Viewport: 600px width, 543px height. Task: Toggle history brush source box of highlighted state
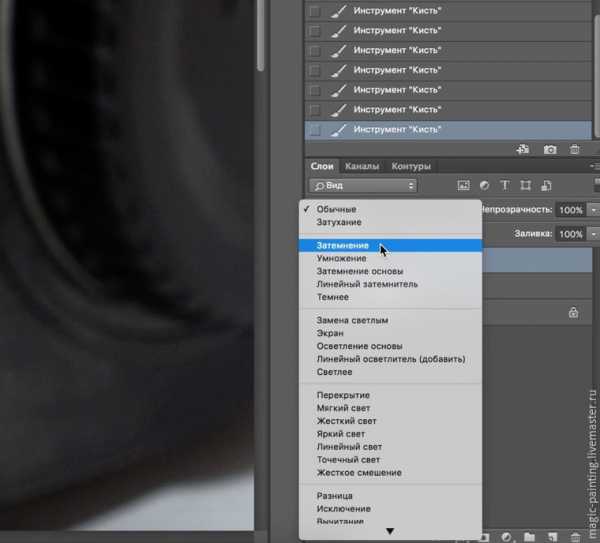click(315, 130)
